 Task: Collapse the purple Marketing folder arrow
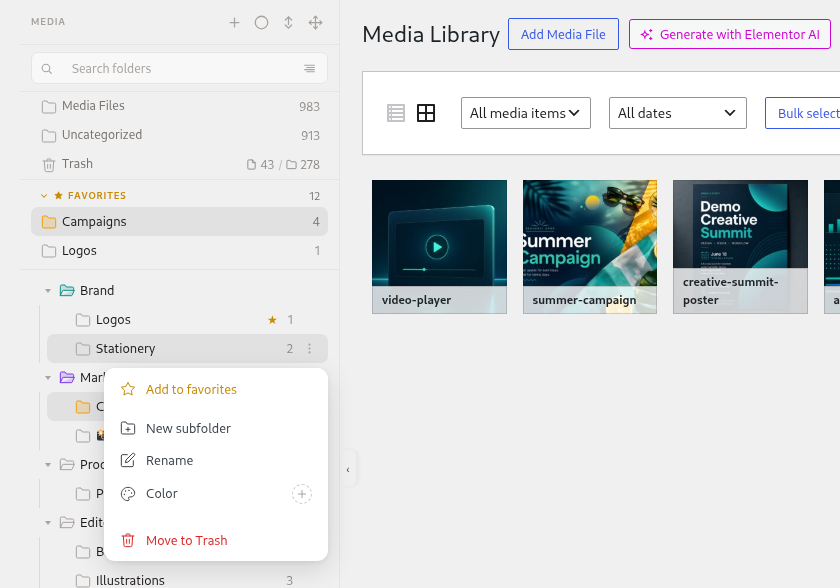tap(48, 378)
